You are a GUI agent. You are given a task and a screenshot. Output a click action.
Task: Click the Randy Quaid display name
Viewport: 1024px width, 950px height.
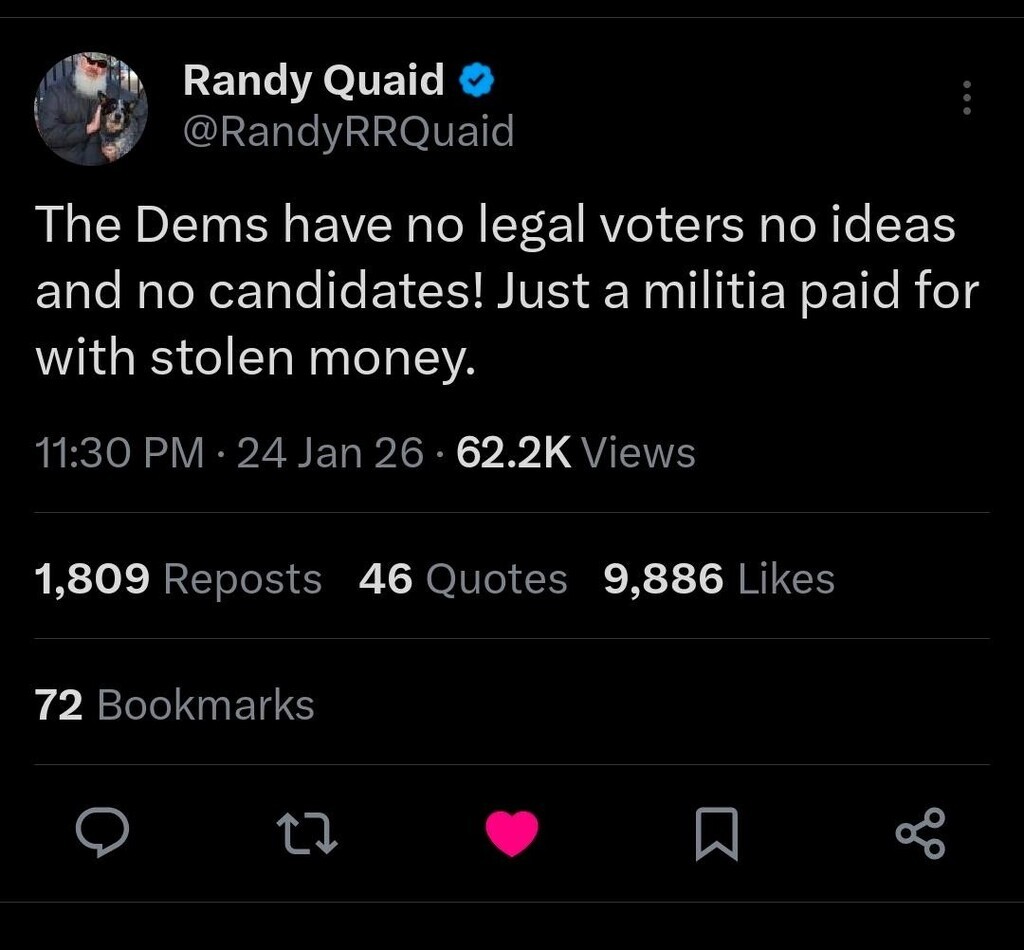pyautogui.click(x=313, y=80)
